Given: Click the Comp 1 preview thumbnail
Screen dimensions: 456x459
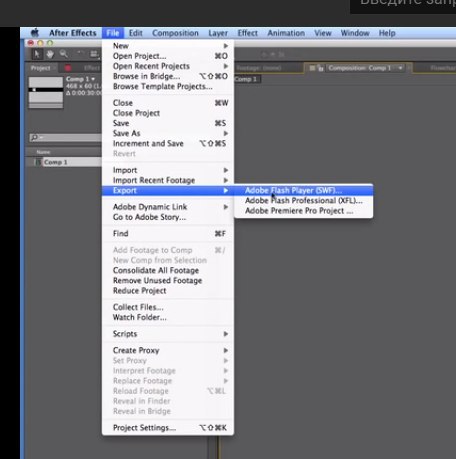Looking at the screenshot, I should (46, 92).
